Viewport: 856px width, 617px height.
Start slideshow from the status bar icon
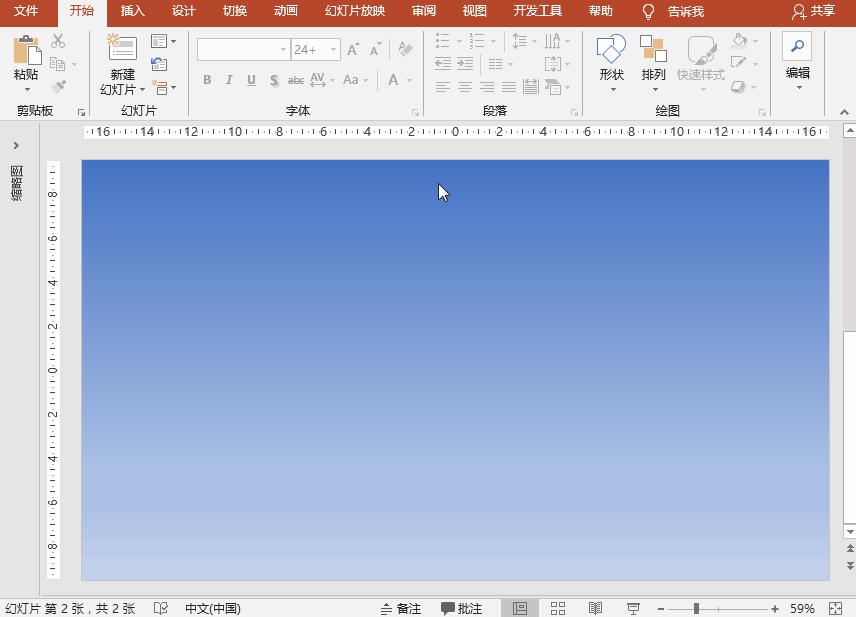(x=633, y=607)
